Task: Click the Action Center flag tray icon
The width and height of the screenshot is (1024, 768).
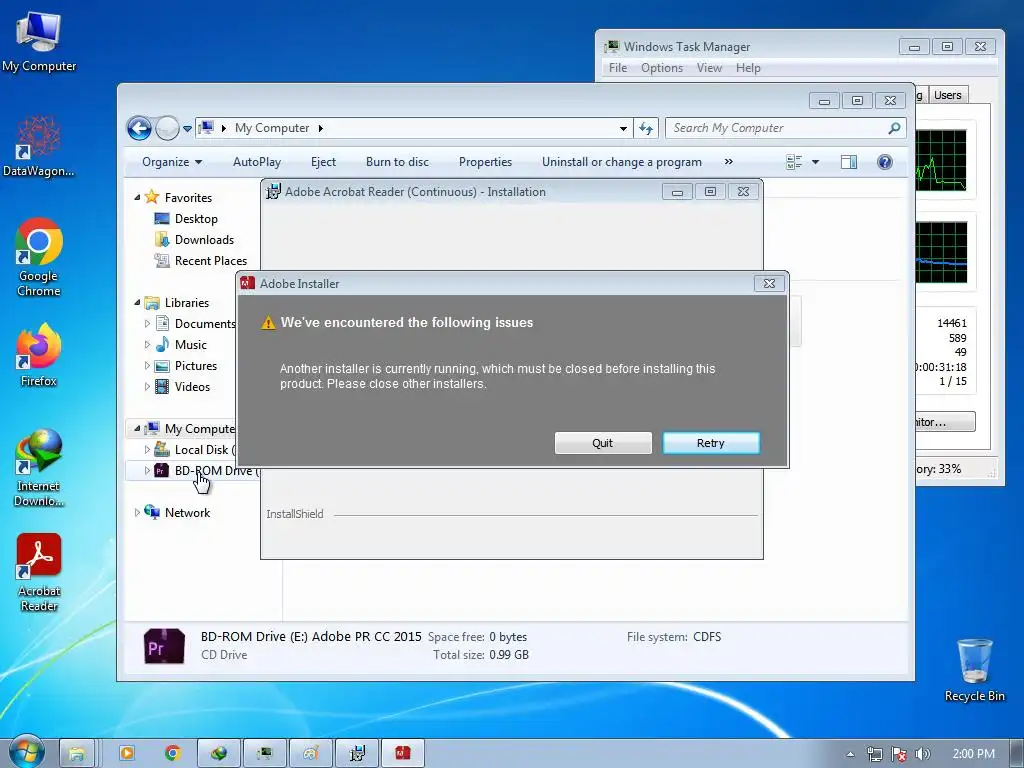Action: pos(899,754)
